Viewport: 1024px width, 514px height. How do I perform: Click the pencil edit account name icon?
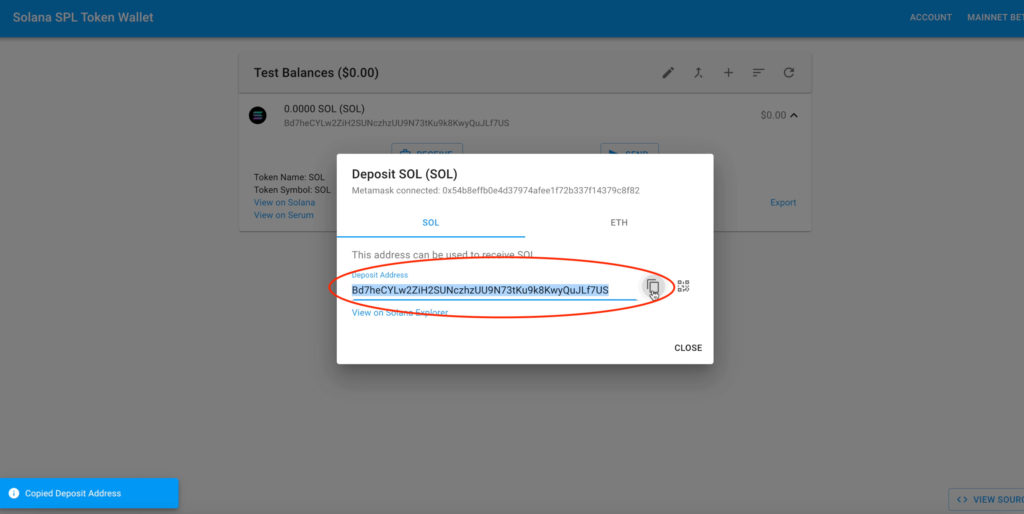click(667, 72)
